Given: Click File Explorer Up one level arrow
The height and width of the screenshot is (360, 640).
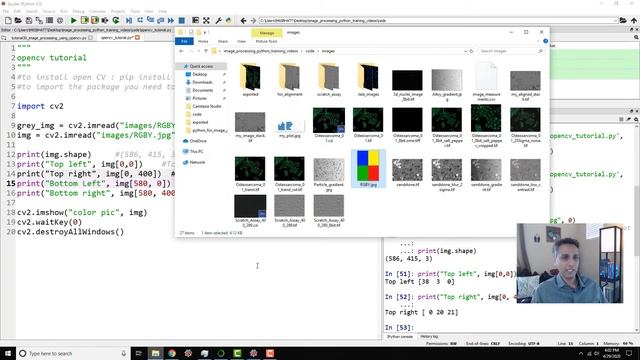Looking at the screenshot, I should click(206, 51).
